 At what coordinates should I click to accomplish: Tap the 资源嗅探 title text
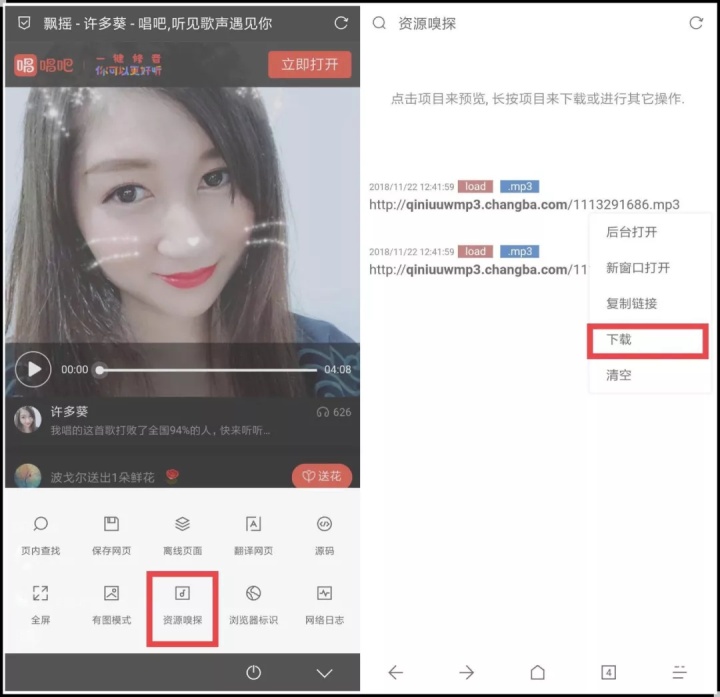[x=427, y=23]
